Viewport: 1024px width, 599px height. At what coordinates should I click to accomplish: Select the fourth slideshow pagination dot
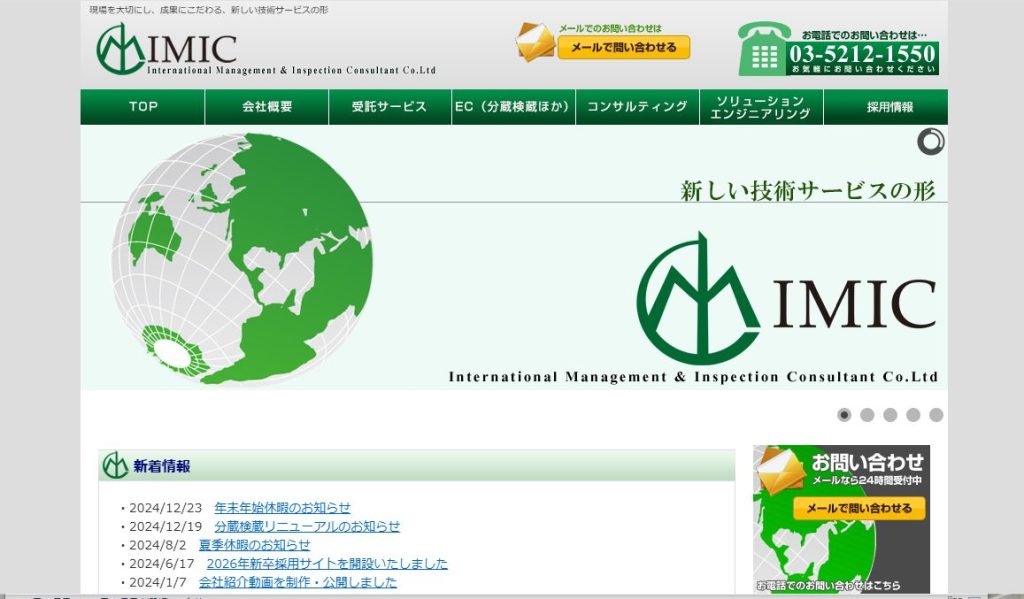[913, 415]
